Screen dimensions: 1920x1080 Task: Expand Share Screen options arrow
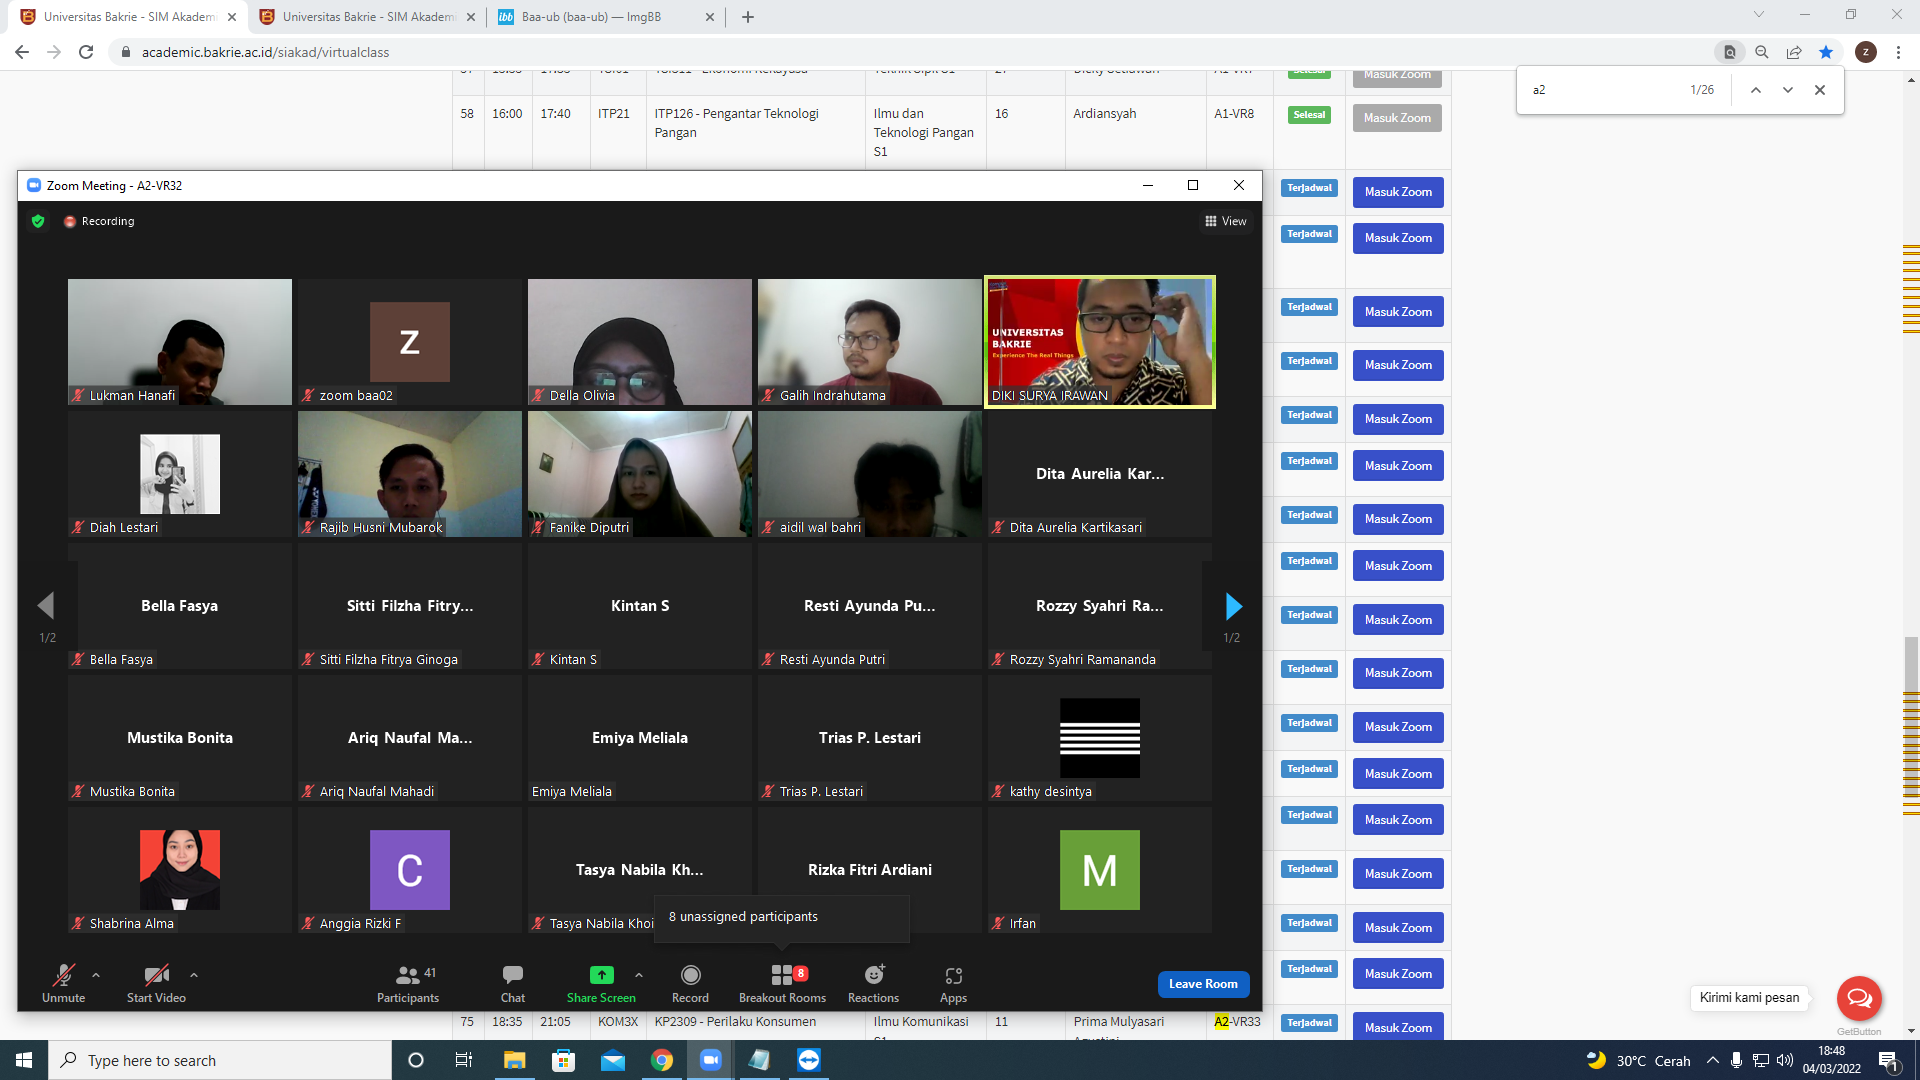pyautogui.click(x=639, y=975)
